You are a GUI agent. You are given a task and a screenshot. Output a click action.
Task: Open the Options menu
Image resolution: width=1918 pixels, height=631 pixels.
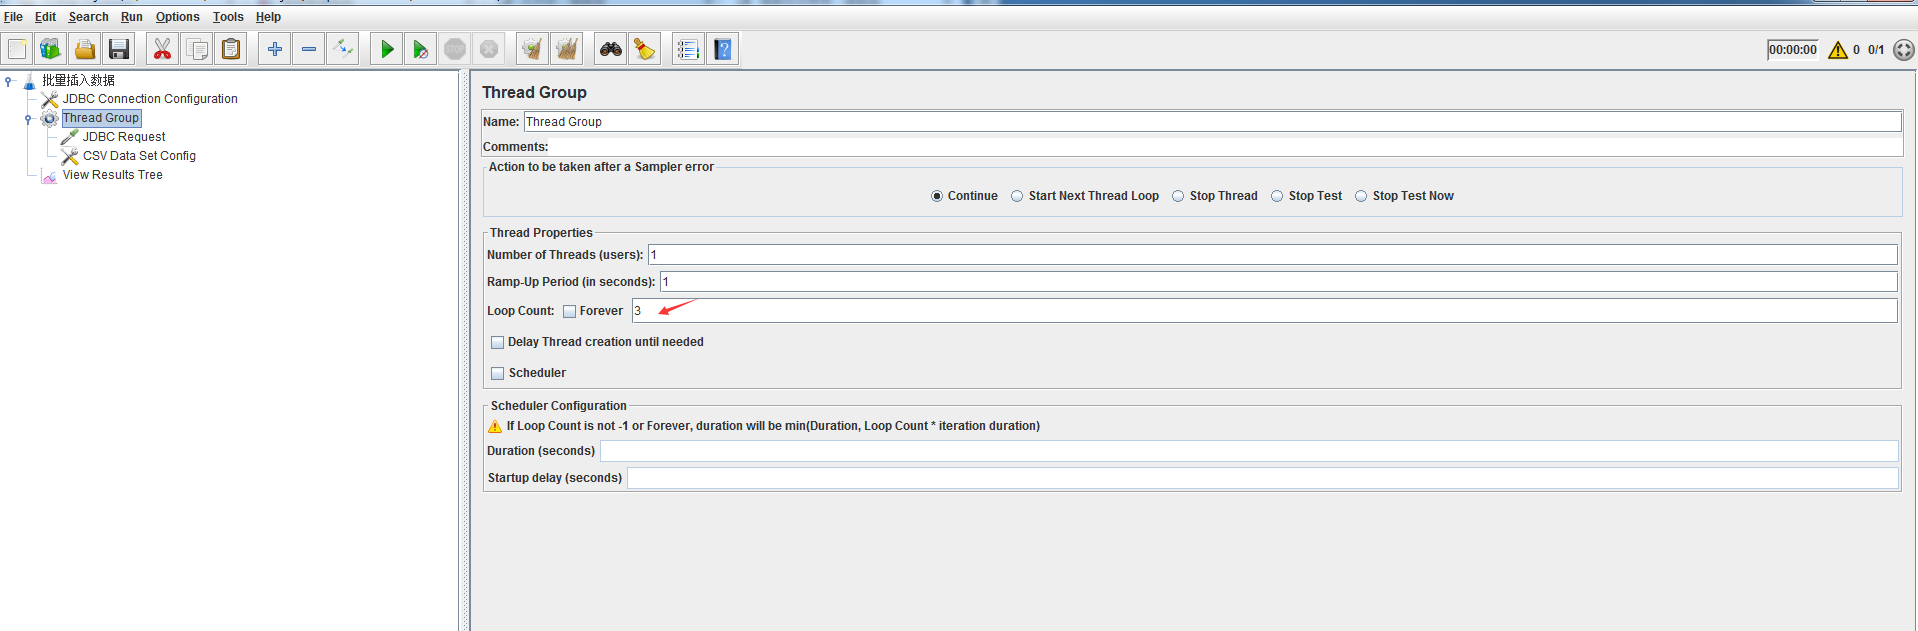click(177, 17)
